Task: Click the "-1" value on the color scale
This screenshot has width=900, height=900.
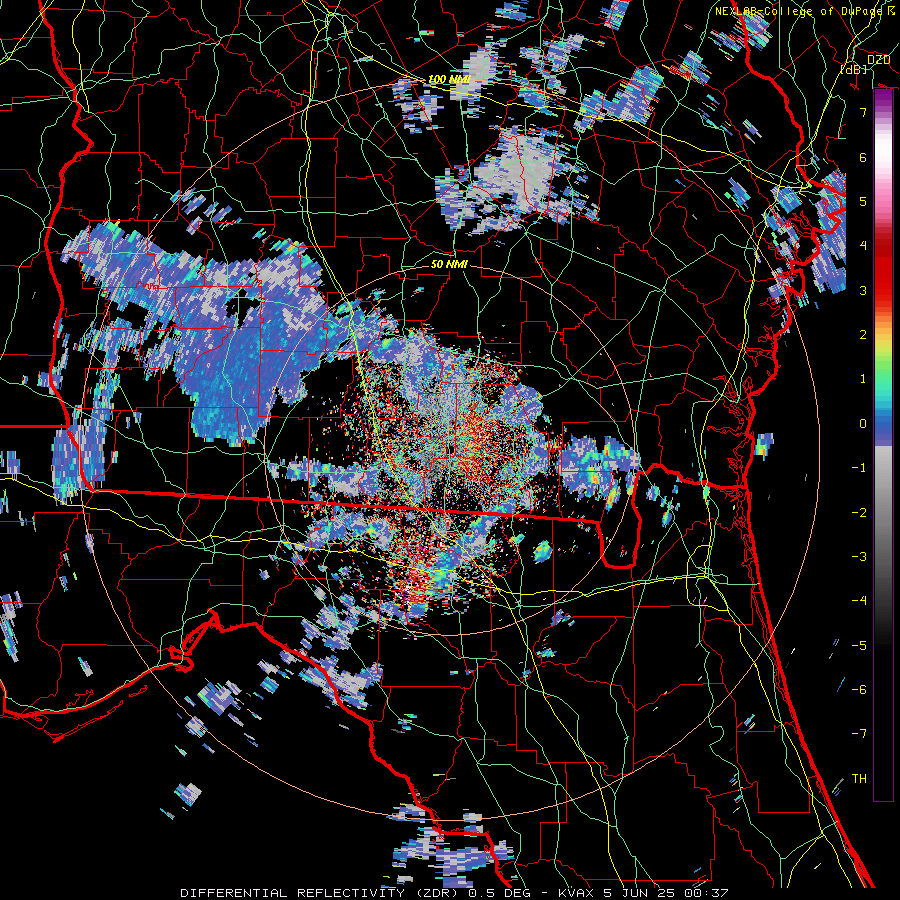Action: pos(859,468)
